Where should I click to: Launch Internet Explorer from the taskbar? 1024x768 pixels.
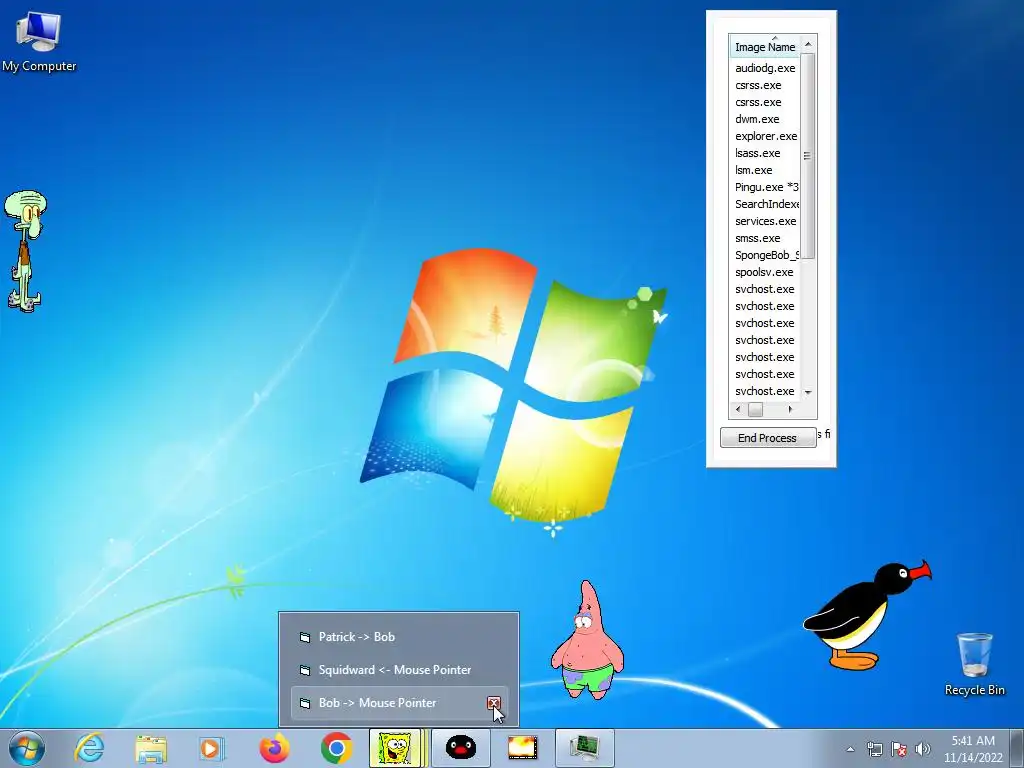89,748
